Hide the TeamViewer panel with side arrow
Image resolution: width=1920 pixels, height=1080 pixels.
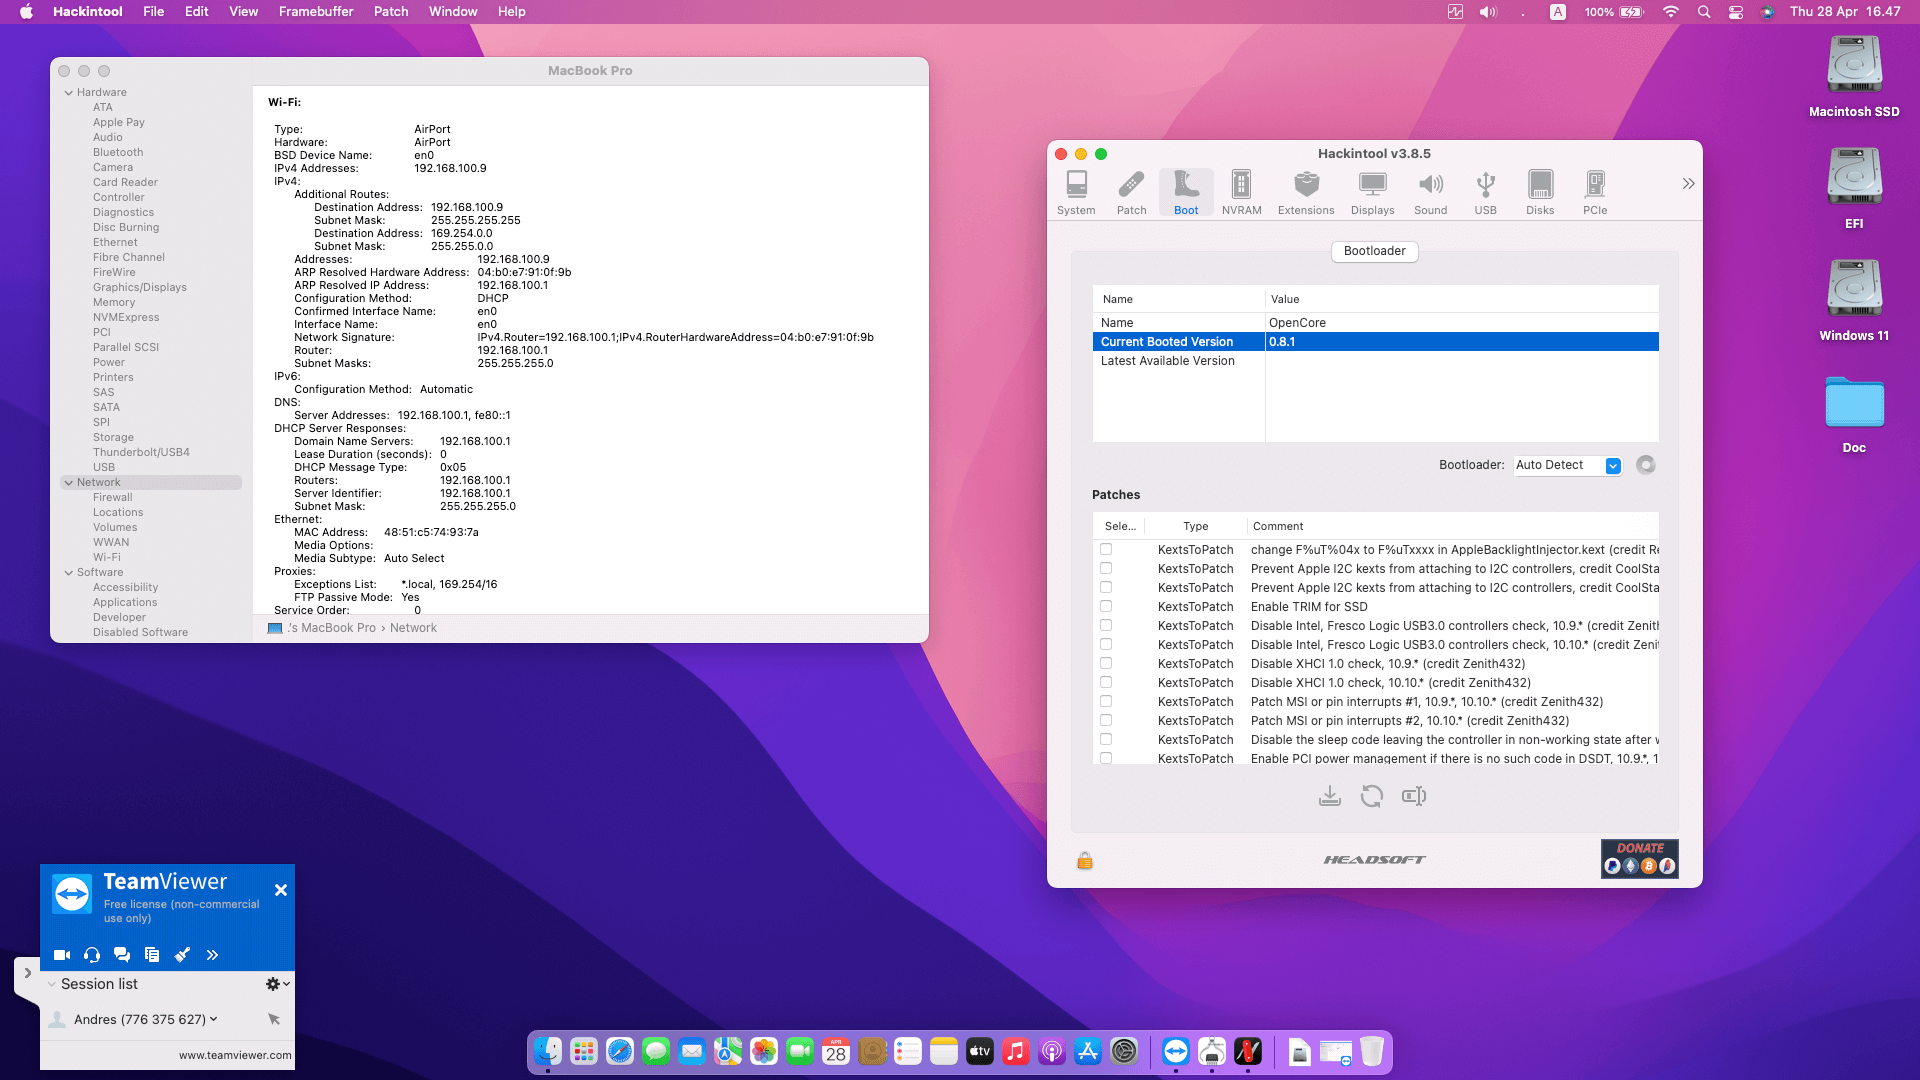pos(27,973)
